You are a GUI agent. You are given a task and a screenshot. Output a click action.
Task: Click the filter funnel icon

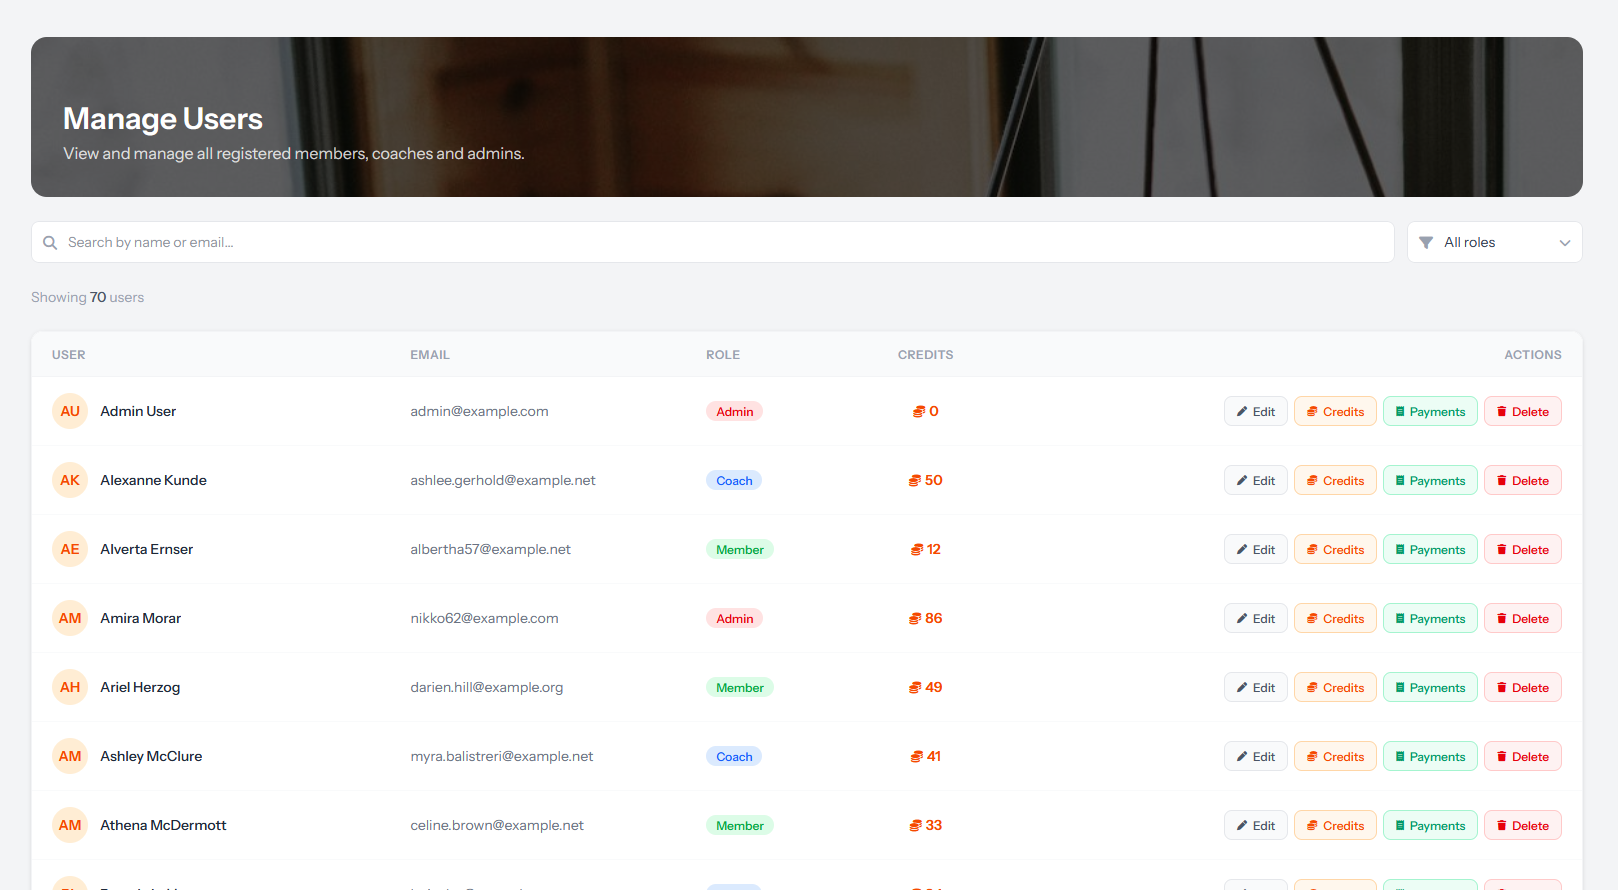1426,243
